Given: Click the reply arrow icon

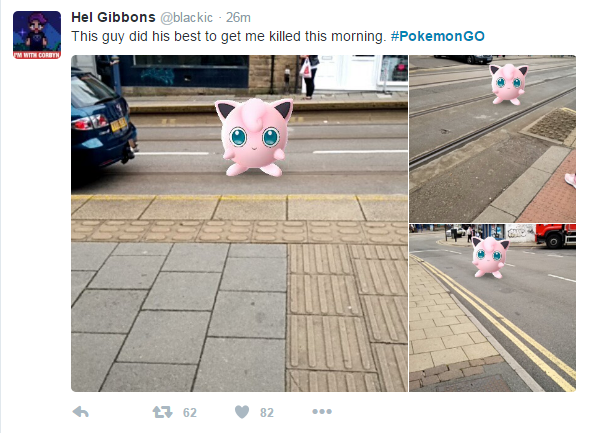Looking at the screenshot, I should 80,412.
